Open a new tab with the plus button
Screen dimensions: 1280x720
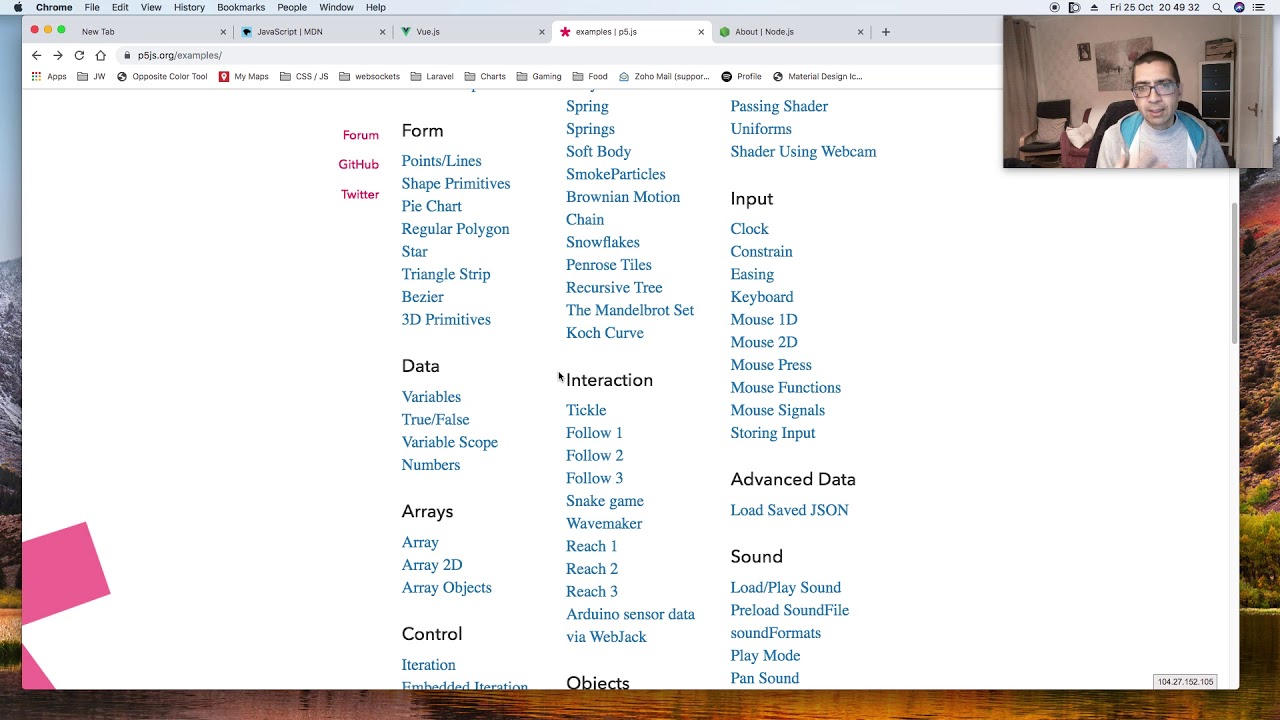[885, 32]
